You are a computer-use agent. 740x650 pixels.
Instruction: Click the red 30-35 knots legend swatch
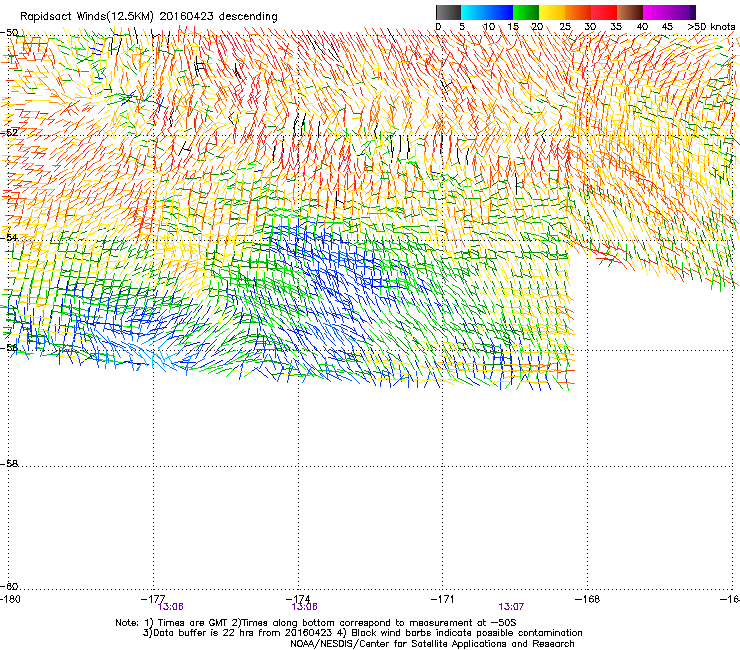point(604,12)
